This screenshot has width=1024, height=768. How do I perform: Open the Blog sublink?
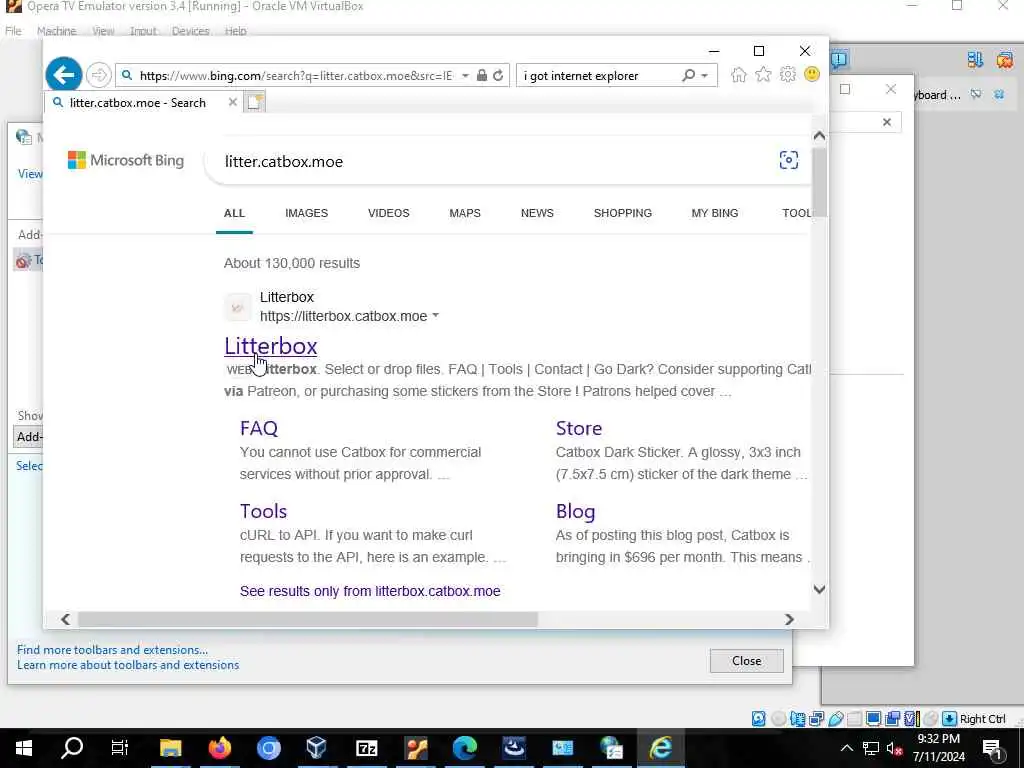575,511
